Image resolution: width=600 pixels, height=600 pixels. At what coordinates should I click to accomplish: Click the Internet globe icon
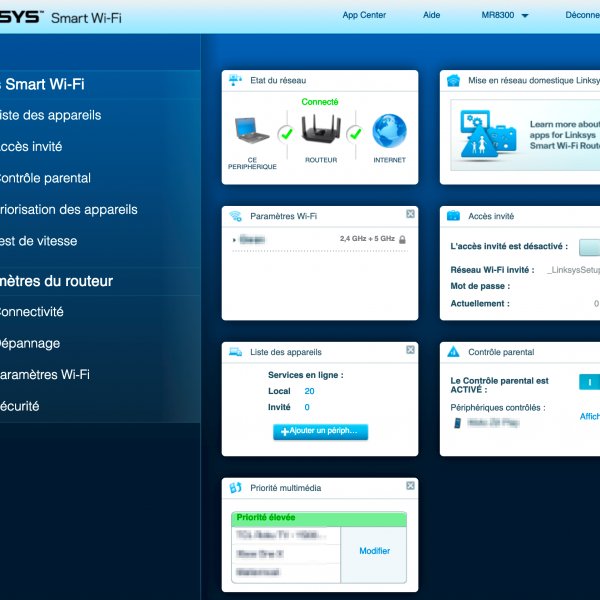click(389, 132)
